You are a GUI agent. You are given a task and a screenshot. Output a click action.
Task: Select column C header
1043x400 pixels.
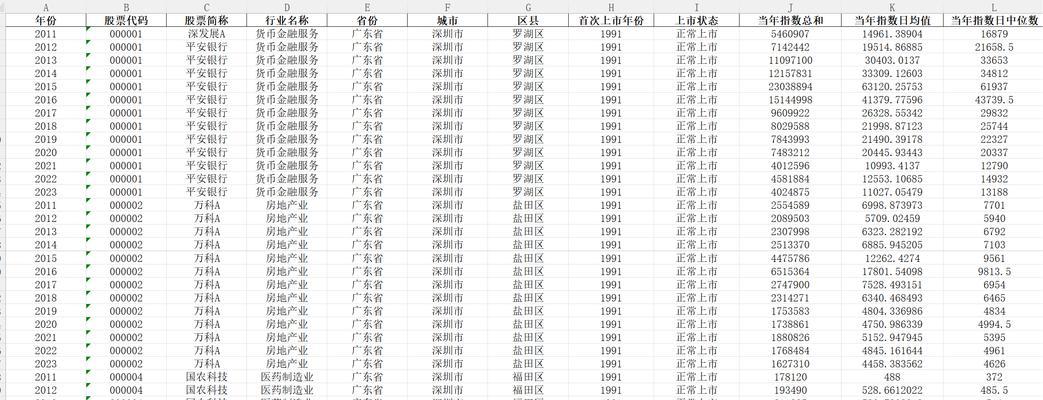click(206, 7)
